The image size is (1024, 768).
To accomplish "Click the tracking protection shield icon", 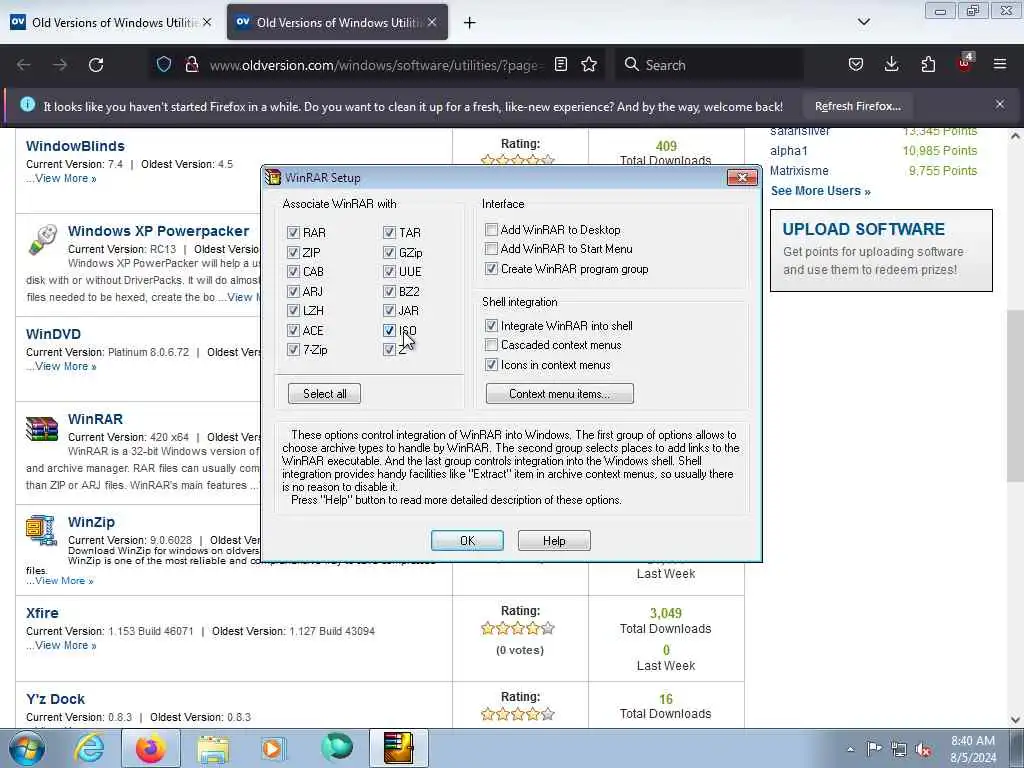I will [x=164, y=65].
